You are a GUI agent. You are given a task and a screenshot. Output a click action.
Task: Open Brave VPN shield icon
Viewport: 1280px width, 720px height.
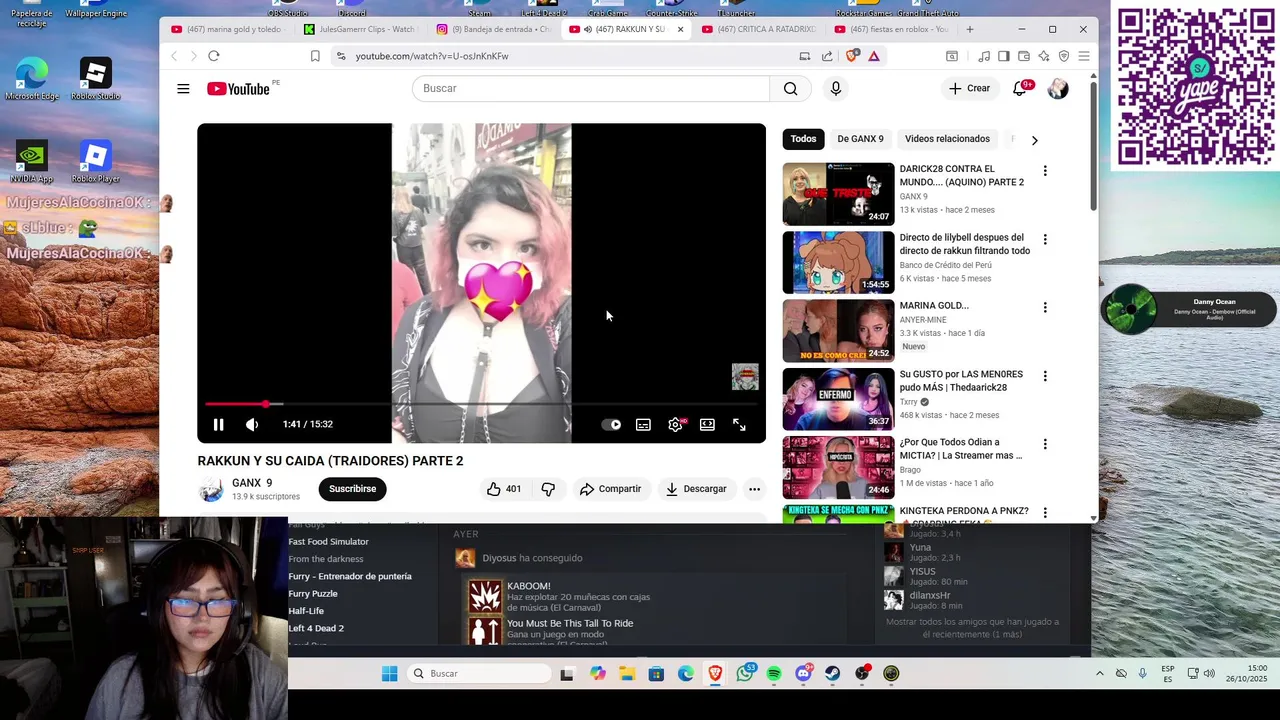[1063, 56]
